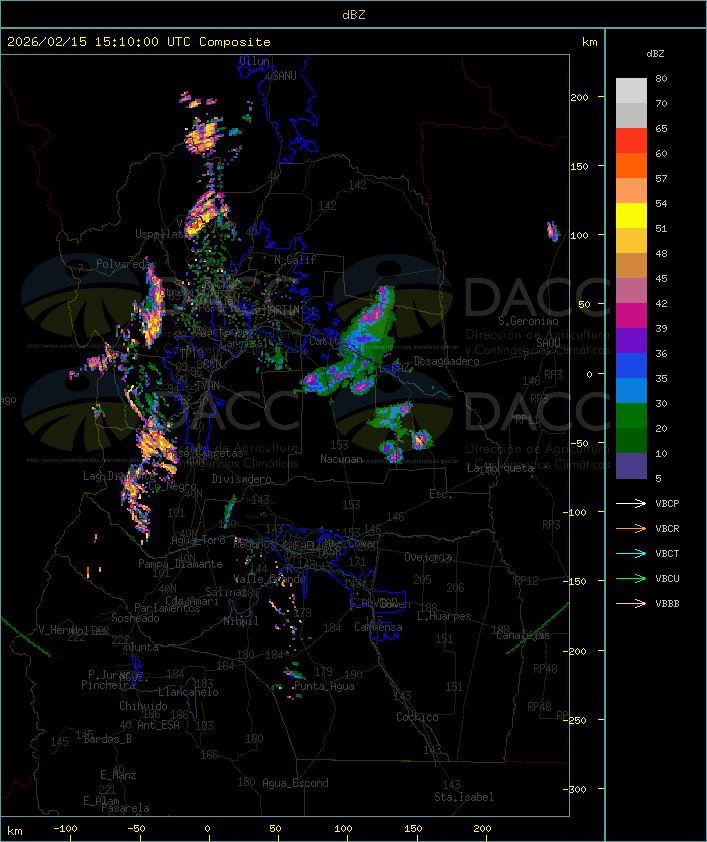Choose the amber 51-48 dBZ swatch
This screenshot has width=707, height=842.
click(x=631, y=241)
